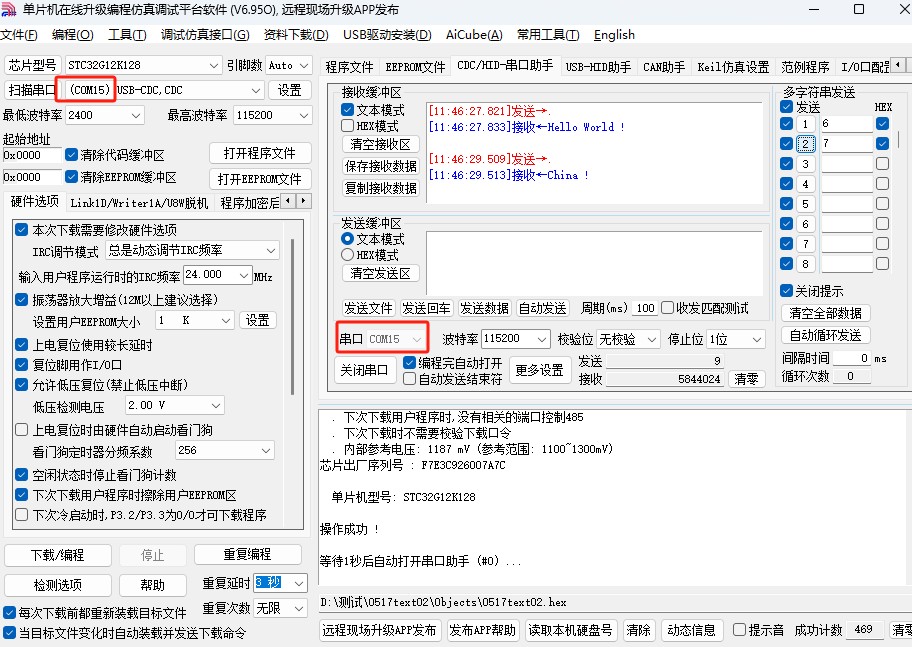Open the 串口 COM15 dropdown
The width and height of the screenshot is (912, 647).
pyautogui.click(x=417, y=339)
